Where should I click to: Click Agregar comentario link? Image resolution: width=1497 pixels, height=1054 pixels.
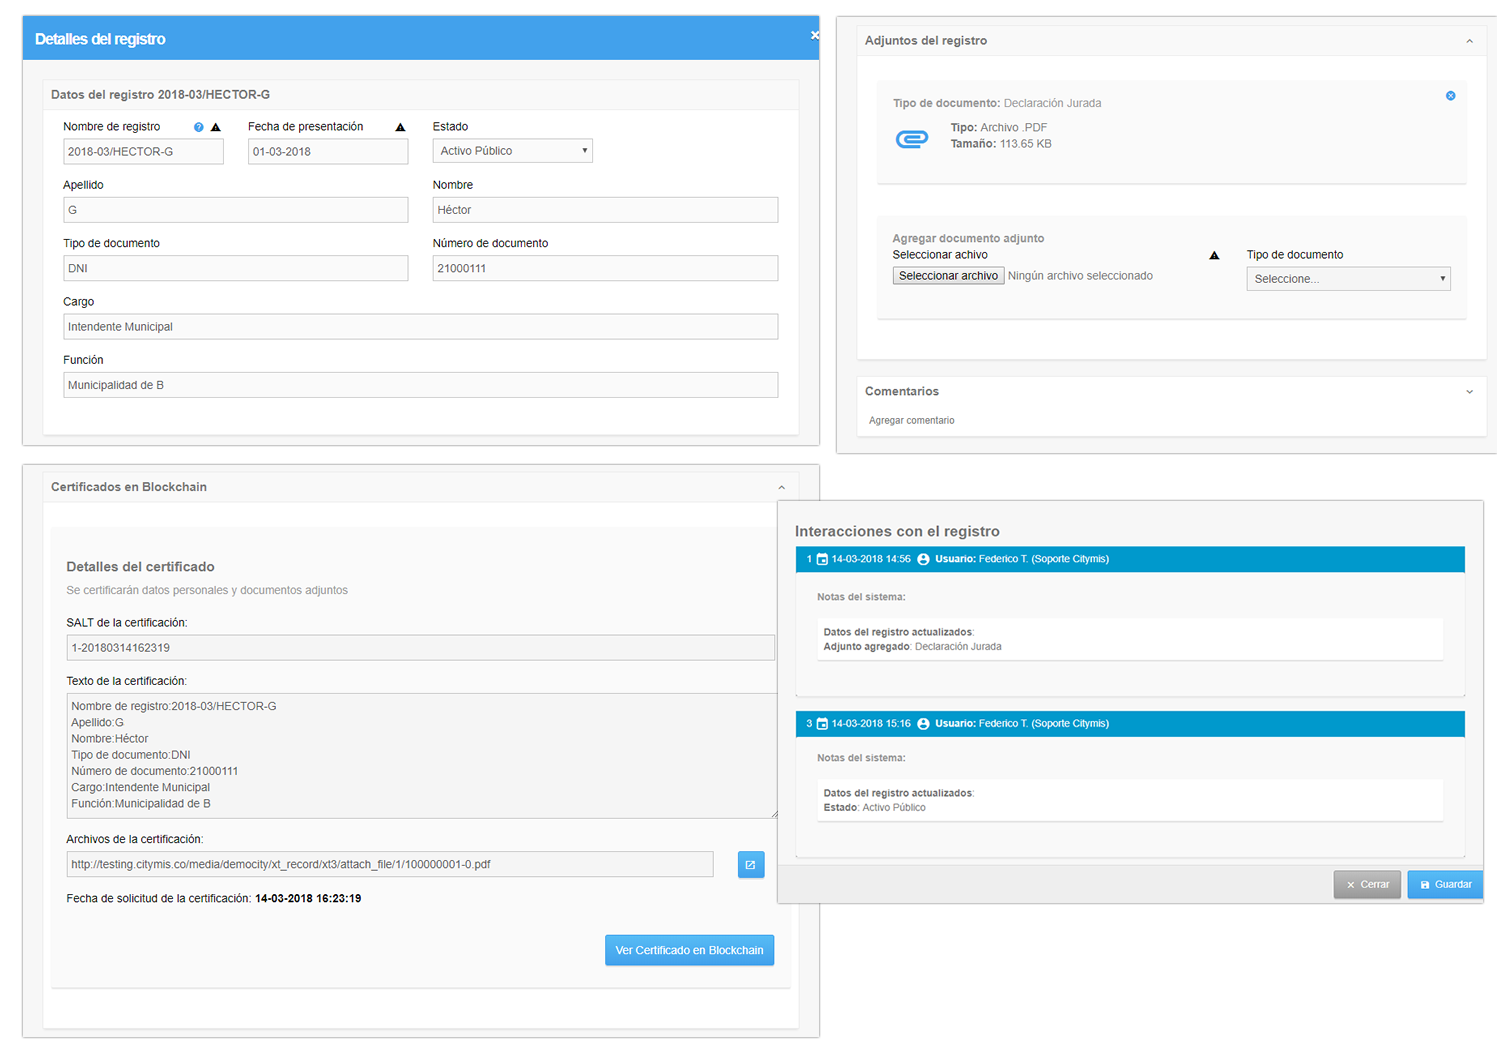click(911, 421)
